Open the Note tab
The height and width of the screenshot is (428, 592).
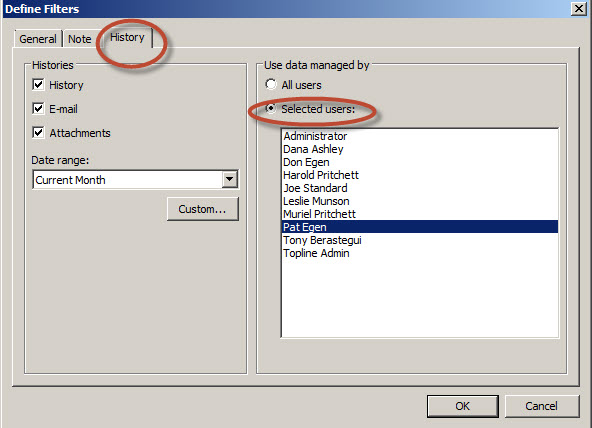point(80,39)
